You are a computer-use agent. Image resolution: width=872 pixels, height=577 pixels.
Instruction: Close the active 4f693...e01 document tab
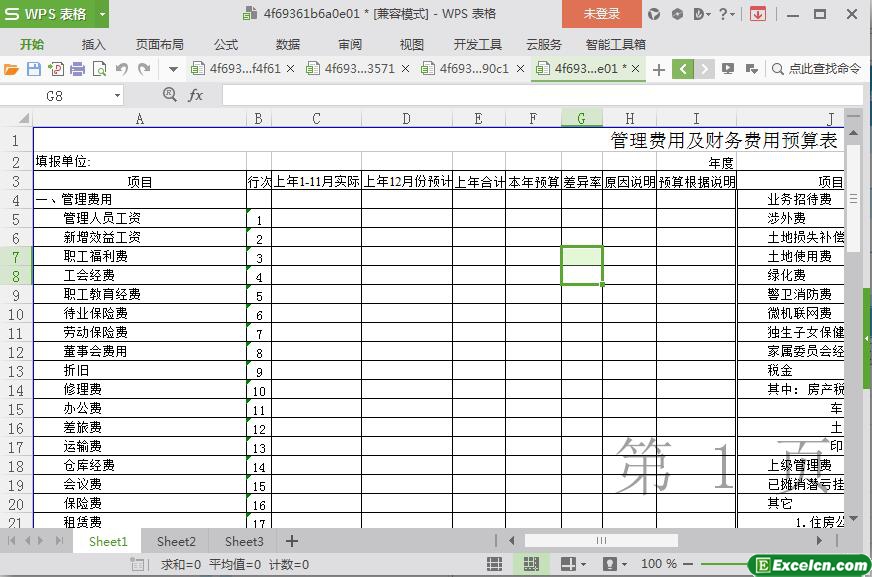click(636, 69)
